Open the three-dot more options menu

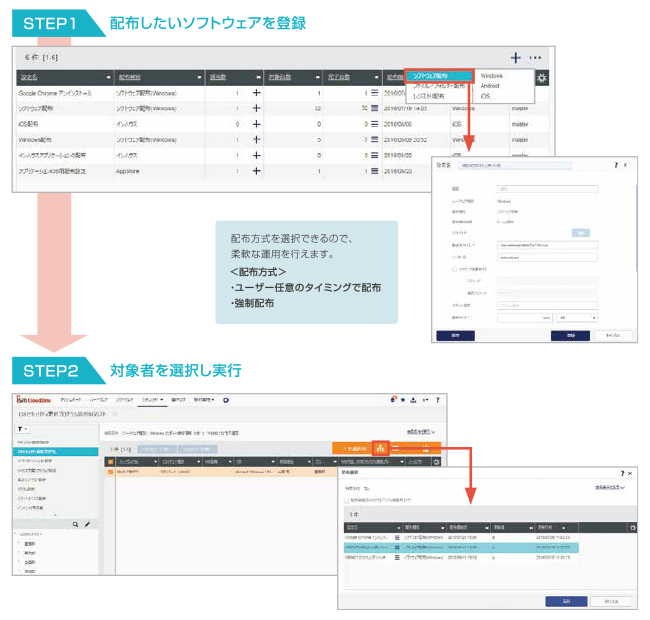[536, 58]
